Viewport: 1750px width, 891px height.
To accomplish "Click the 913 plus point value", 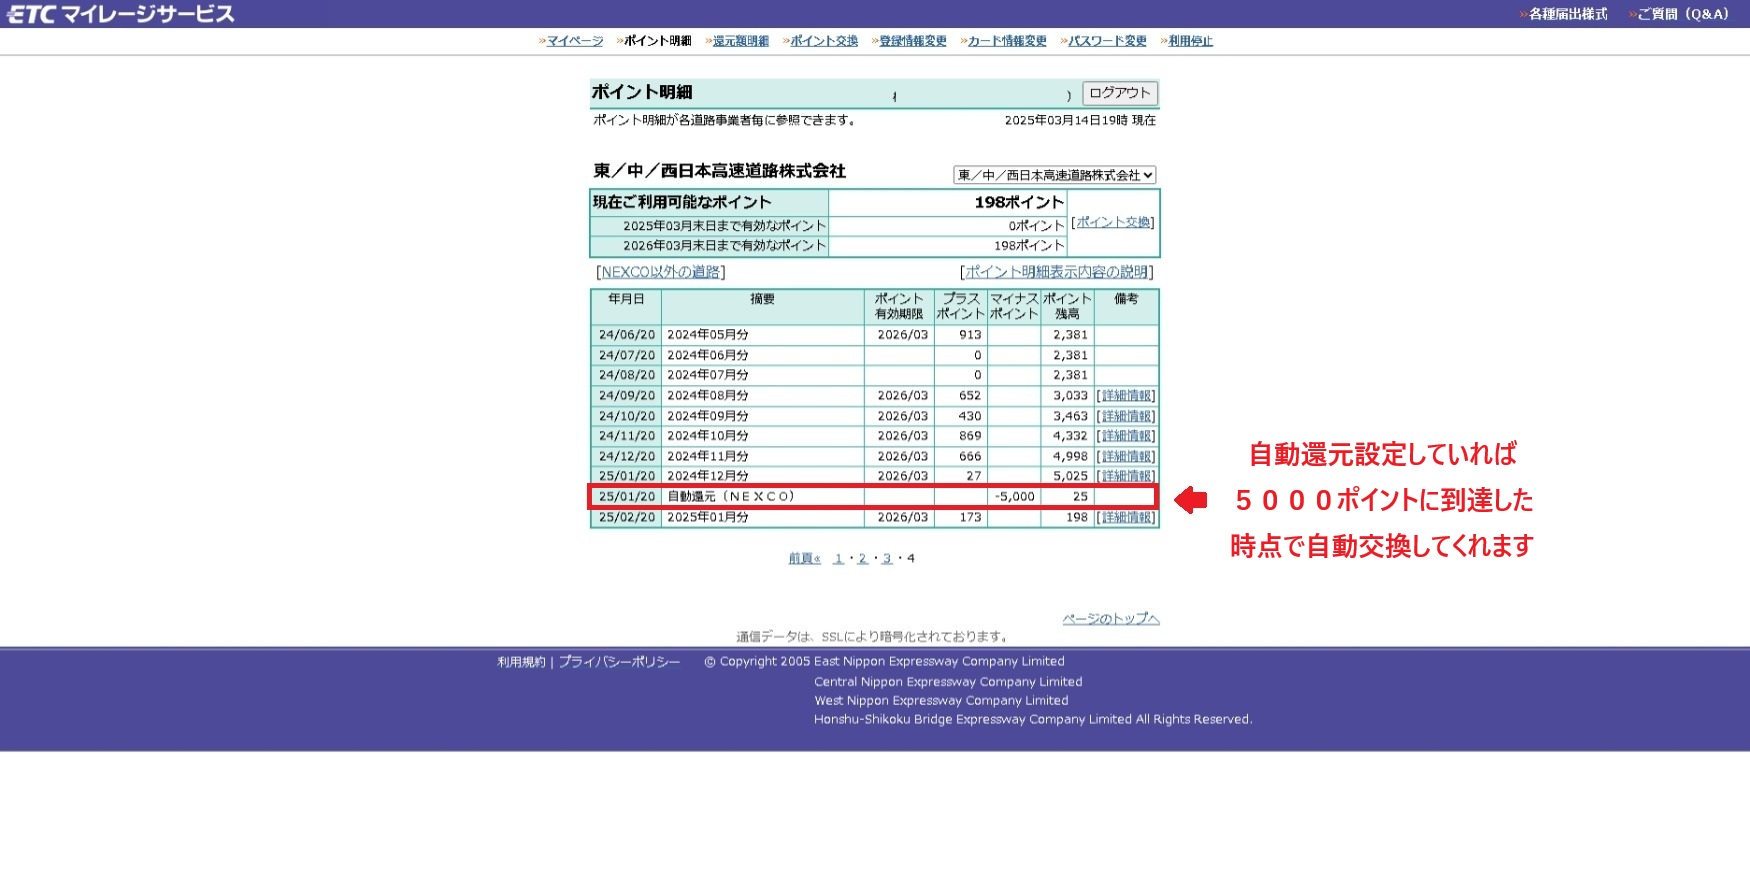I will (x=970, y=335).
